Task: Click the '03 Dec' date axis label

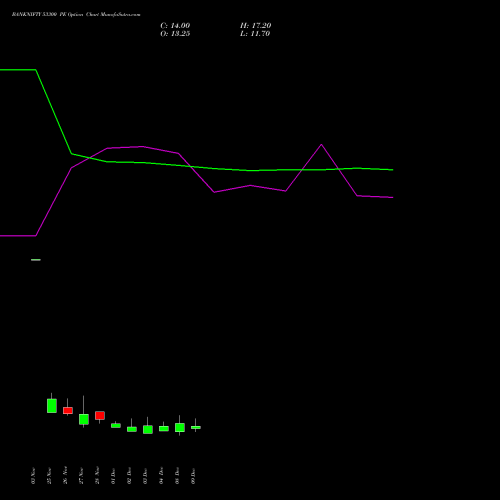Action: pos(145,476)
